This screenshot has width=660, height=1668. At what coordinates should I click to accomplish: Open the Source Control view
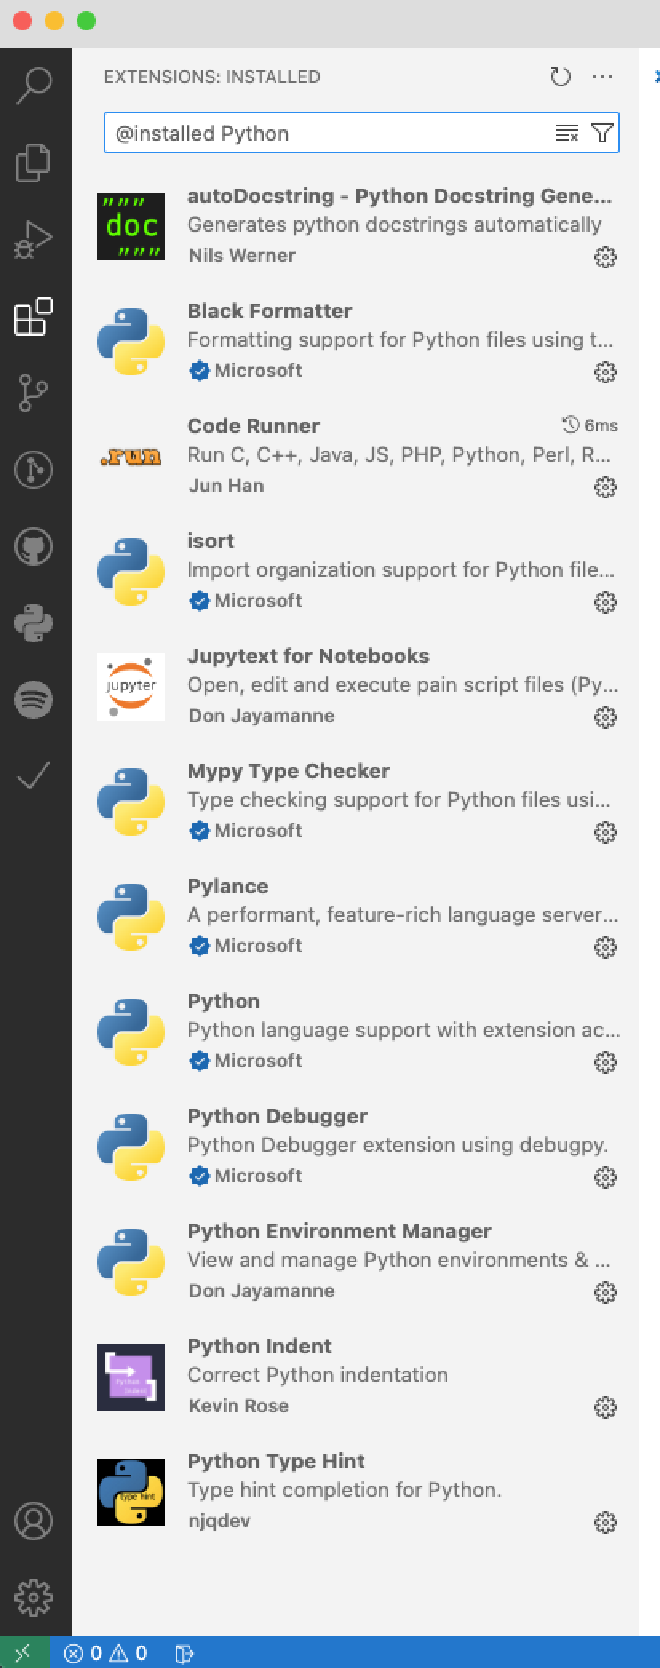(x=35, y=392)
